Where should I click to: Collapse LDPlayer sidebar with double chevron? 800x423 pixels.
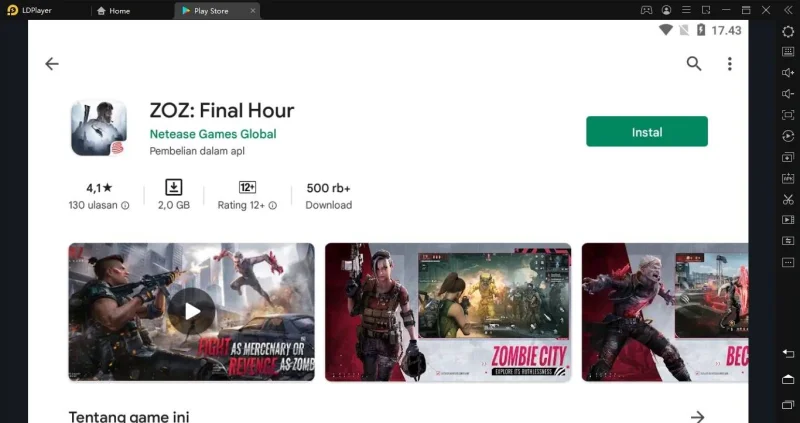788,10
